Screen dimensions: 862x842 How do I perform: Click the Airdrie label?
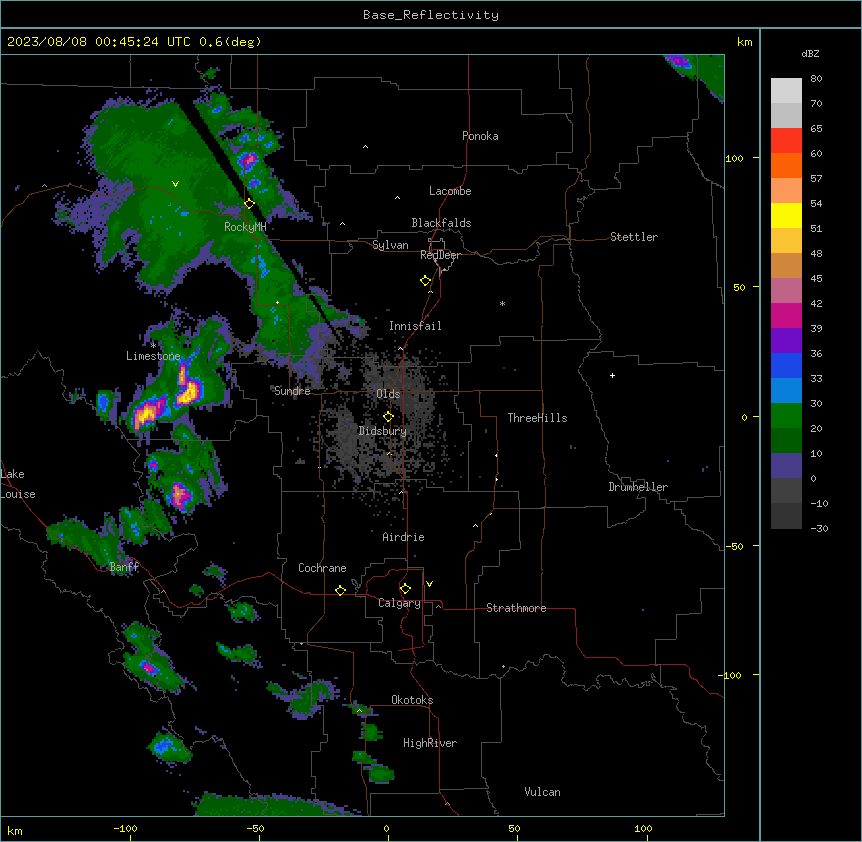pos(403,537)
